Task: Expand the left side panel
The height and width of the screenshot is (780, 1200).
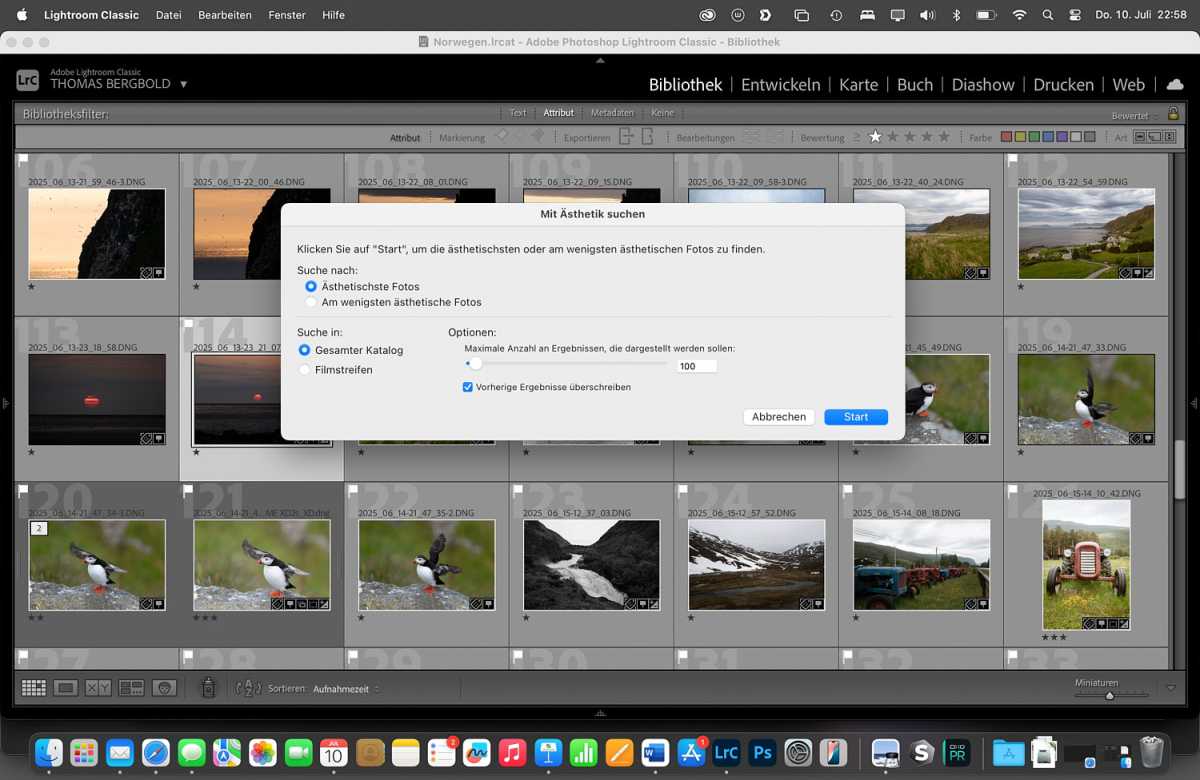Action: pos(5,403)
